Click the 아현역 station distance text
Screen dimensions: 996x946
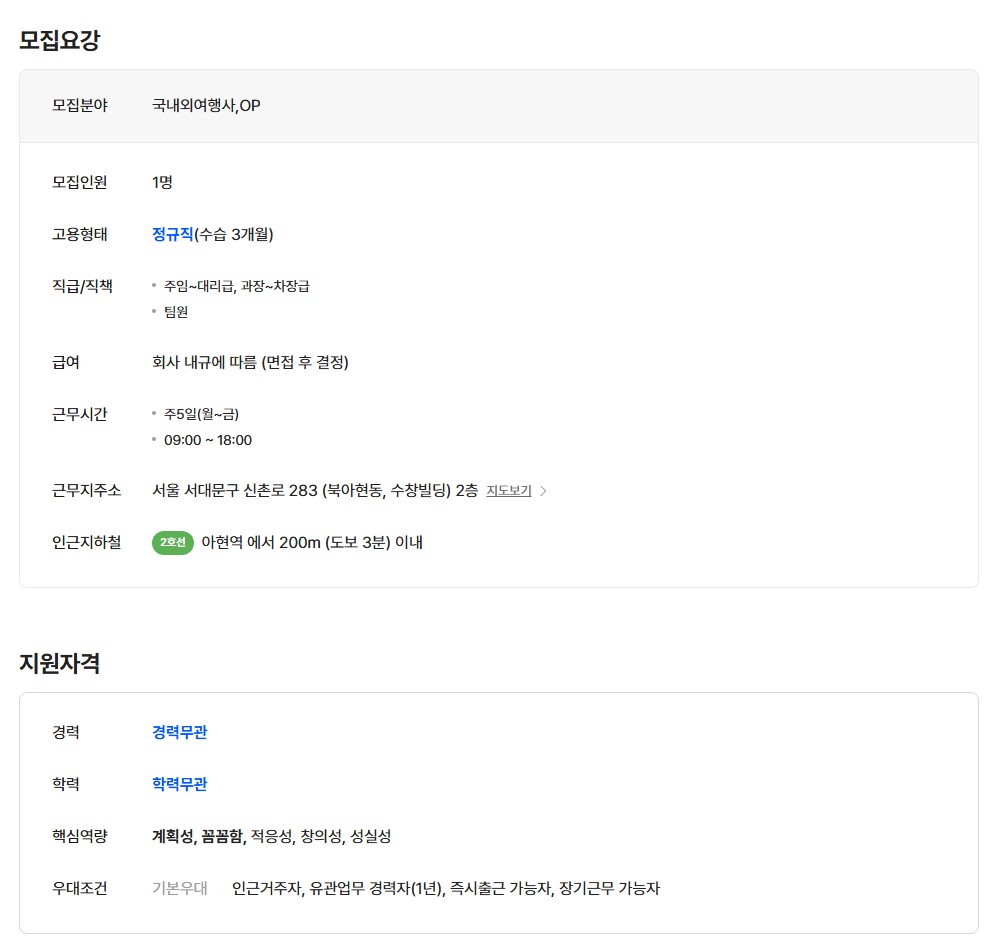pos(312,543)
